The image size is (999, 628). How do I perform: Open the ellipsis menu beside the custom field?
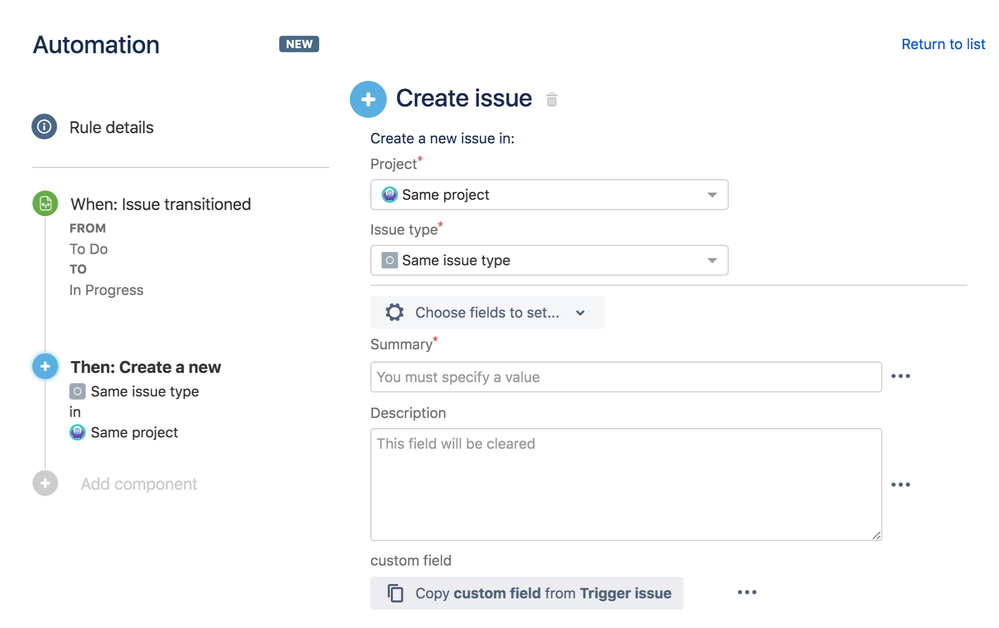(747, 592)
